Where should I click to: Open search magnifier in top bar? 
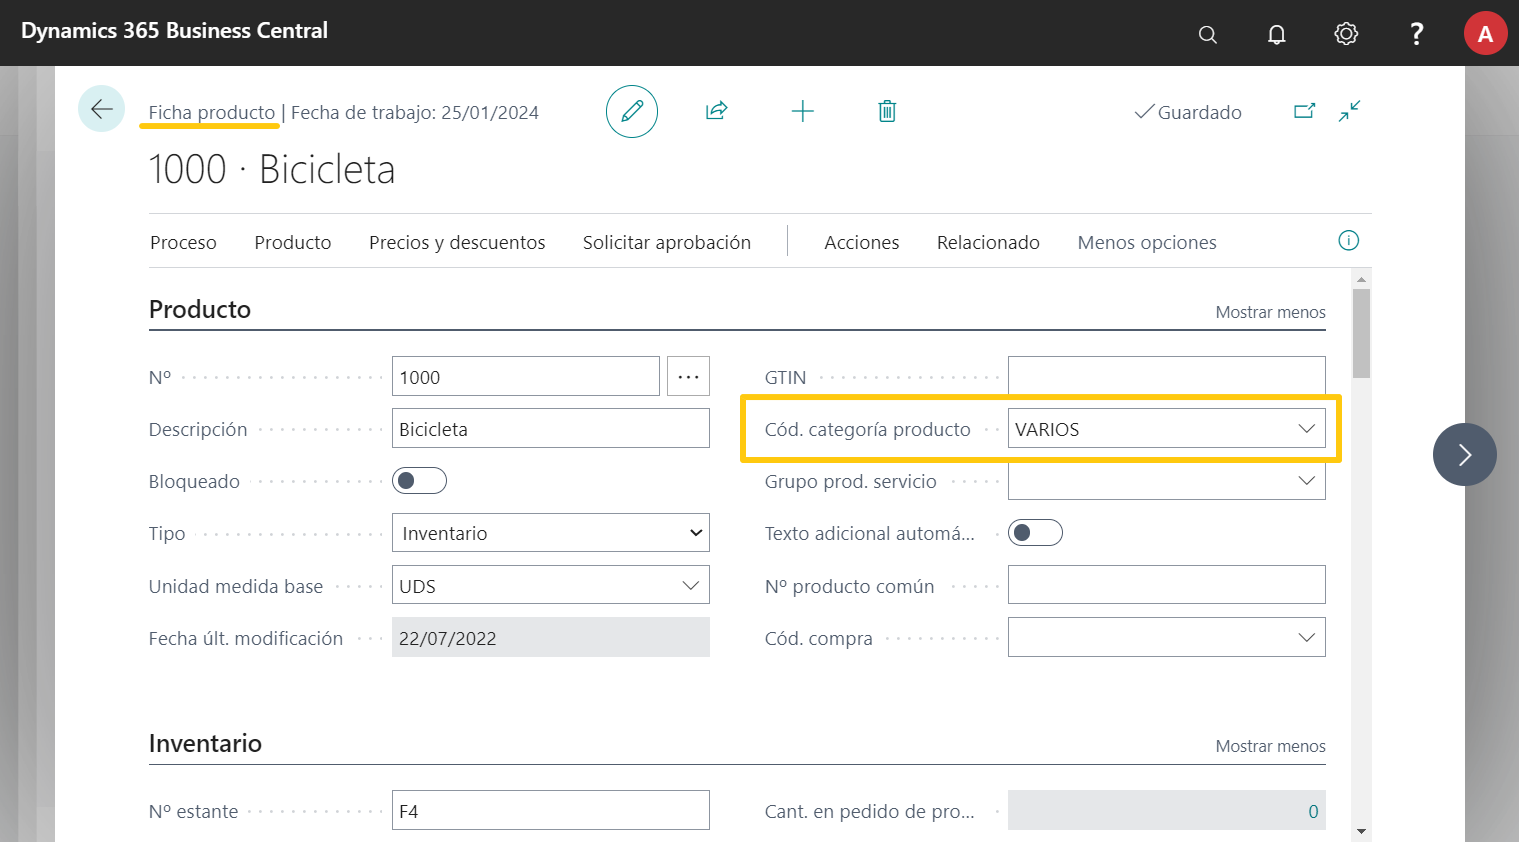point(1208,34)
